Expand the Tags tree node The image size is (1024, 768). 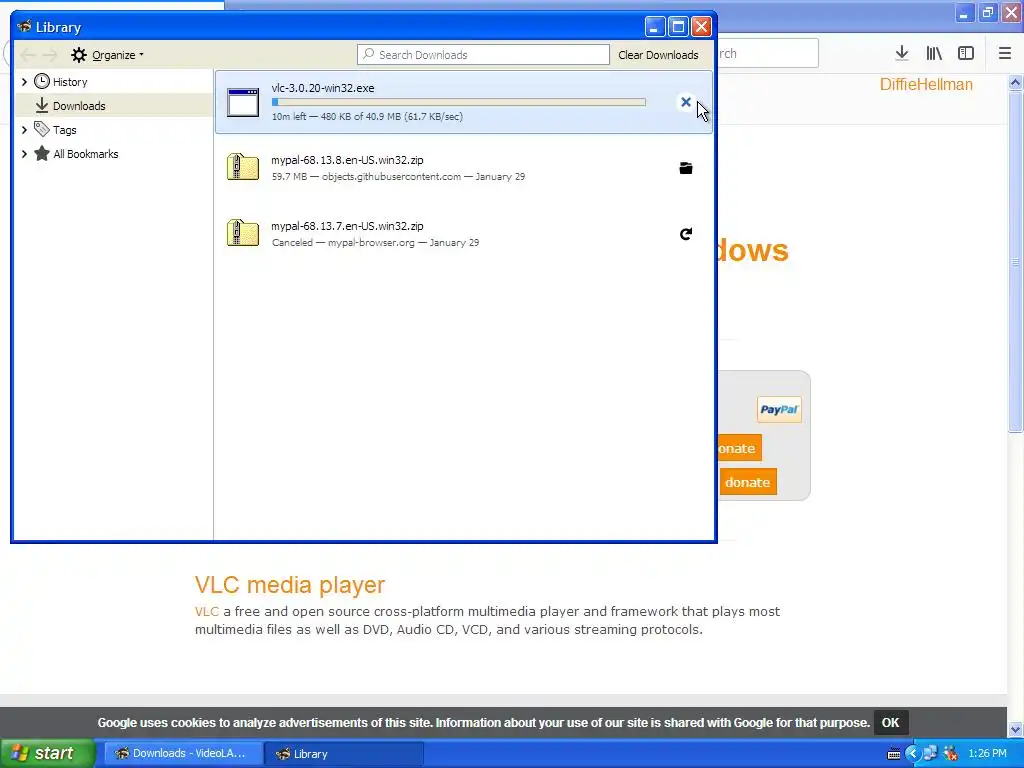pyautogui.click(x=24, y=130)
